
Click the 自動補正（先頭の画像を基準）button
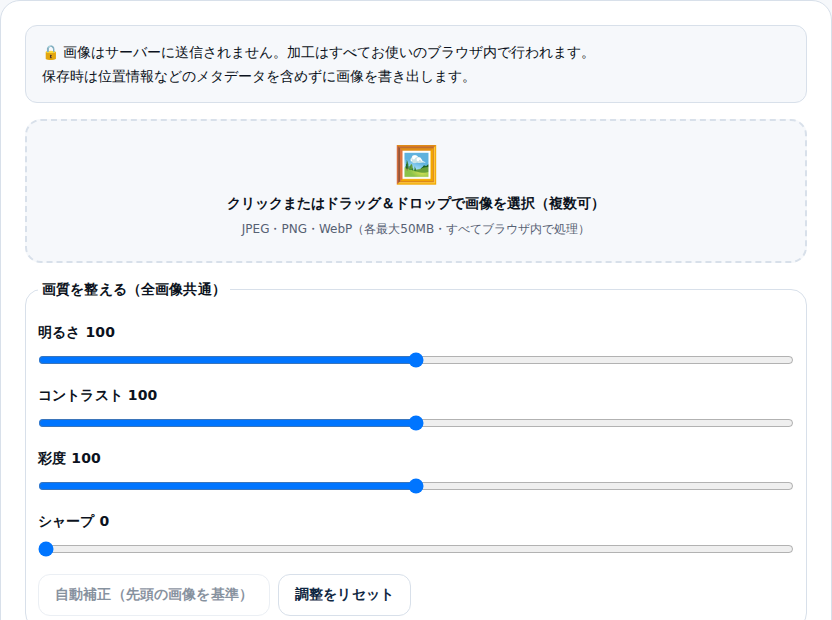pyautogui.click(x=154, y=595)
